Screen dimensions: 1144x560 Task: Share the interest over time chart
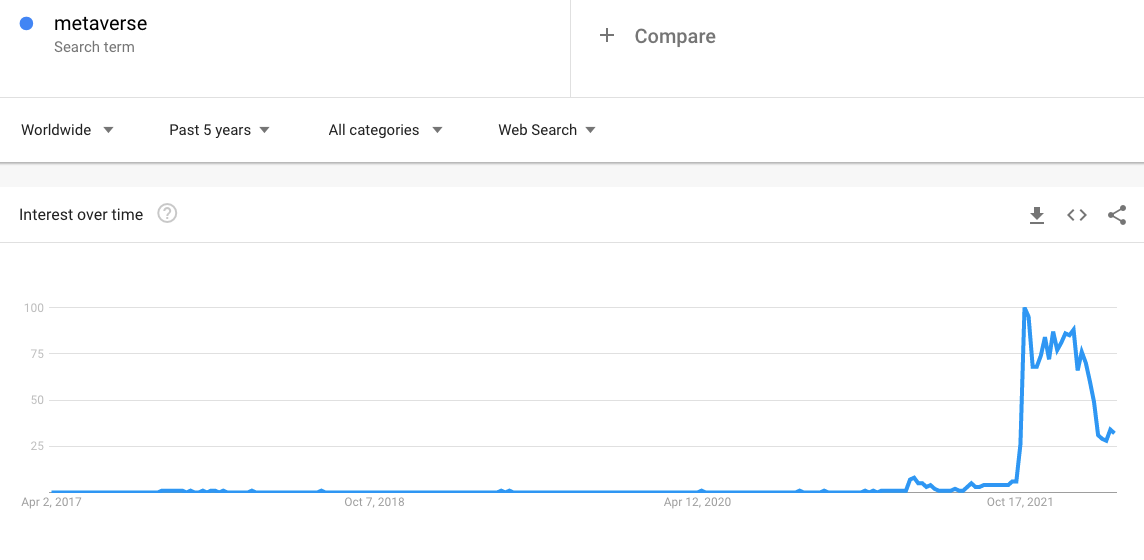tap(1117, 215)
